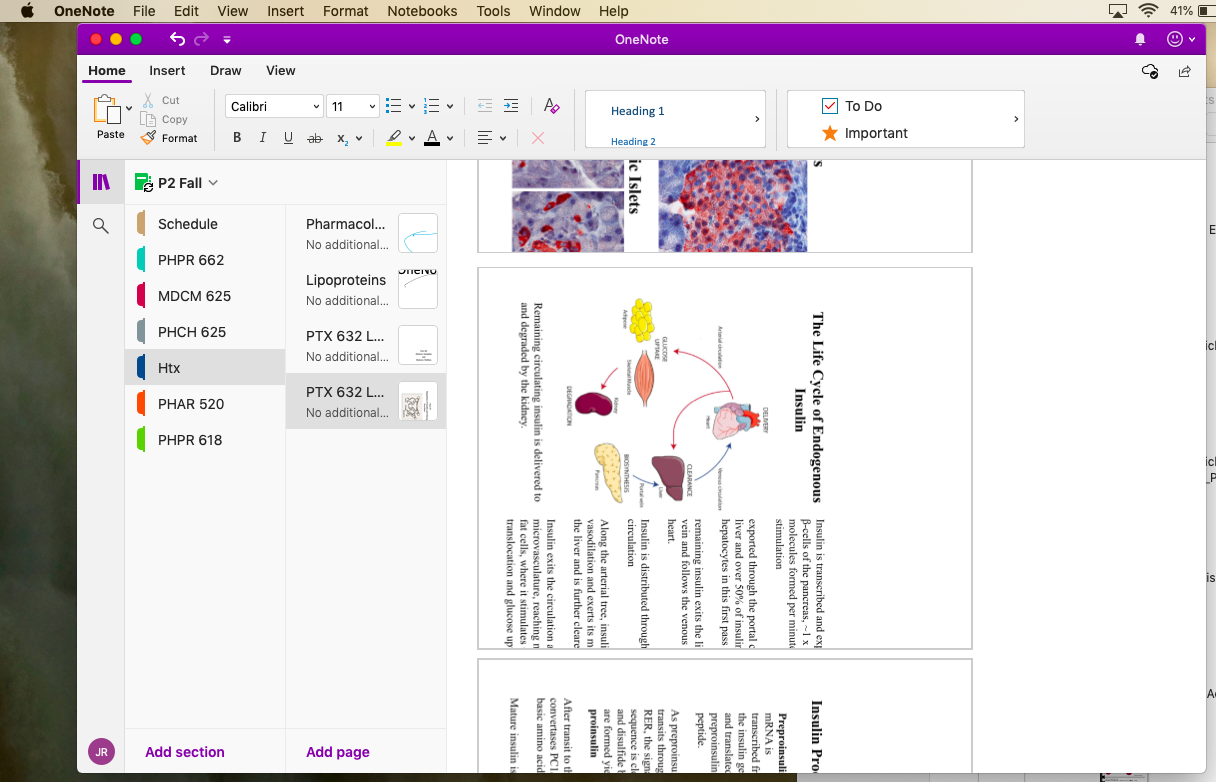Open the Calibri font dropdown
This screenshot has height=782, width=1216.
tap(275, 106)
